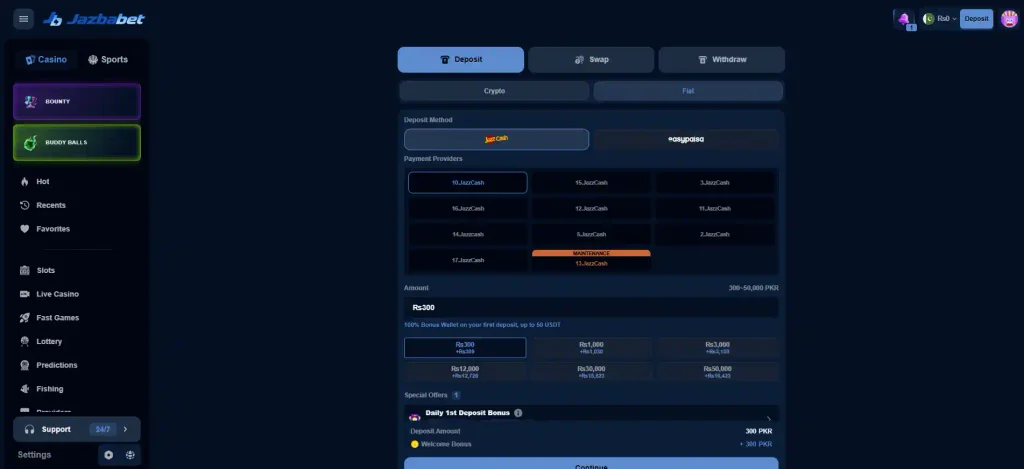The width and height of the screenshot is (1024, 469).
Task: Select provider 16.JazzCash
Action: tap(468, 208)
